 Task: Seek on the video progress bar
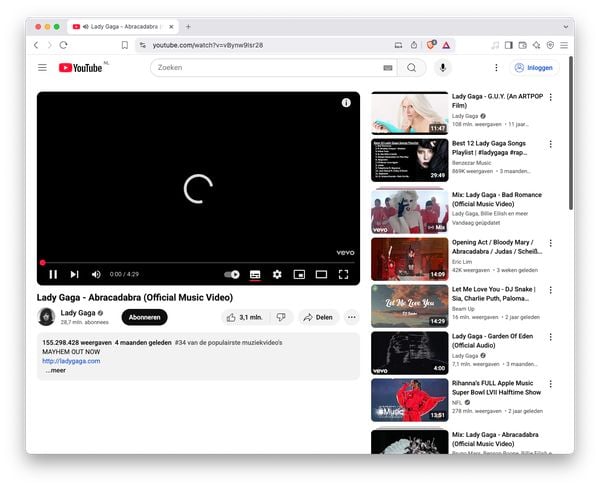point(198,263)
